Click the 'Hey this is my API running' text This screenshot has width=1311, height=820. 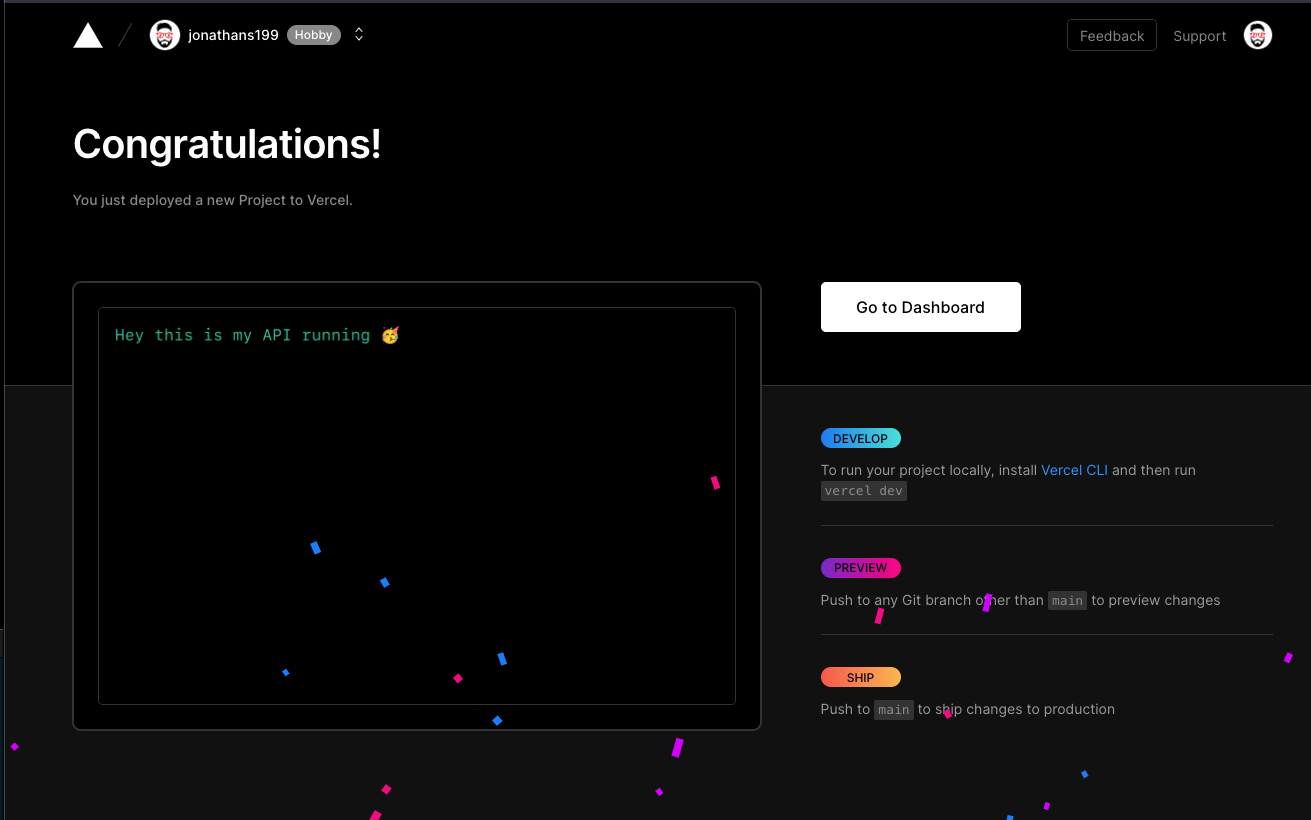pyautogui.click(x=242, y=335)
